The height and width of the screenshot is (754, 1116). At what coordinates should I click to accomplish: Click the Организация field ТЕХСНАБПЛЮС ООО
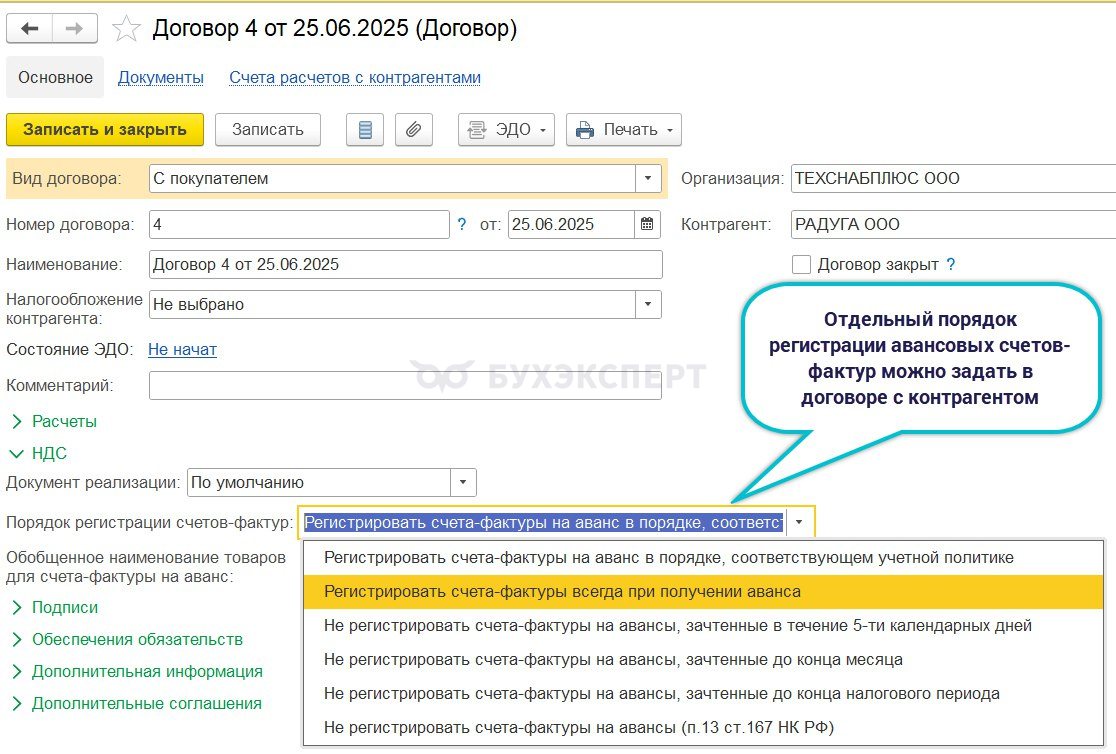[x=953, y=178]
